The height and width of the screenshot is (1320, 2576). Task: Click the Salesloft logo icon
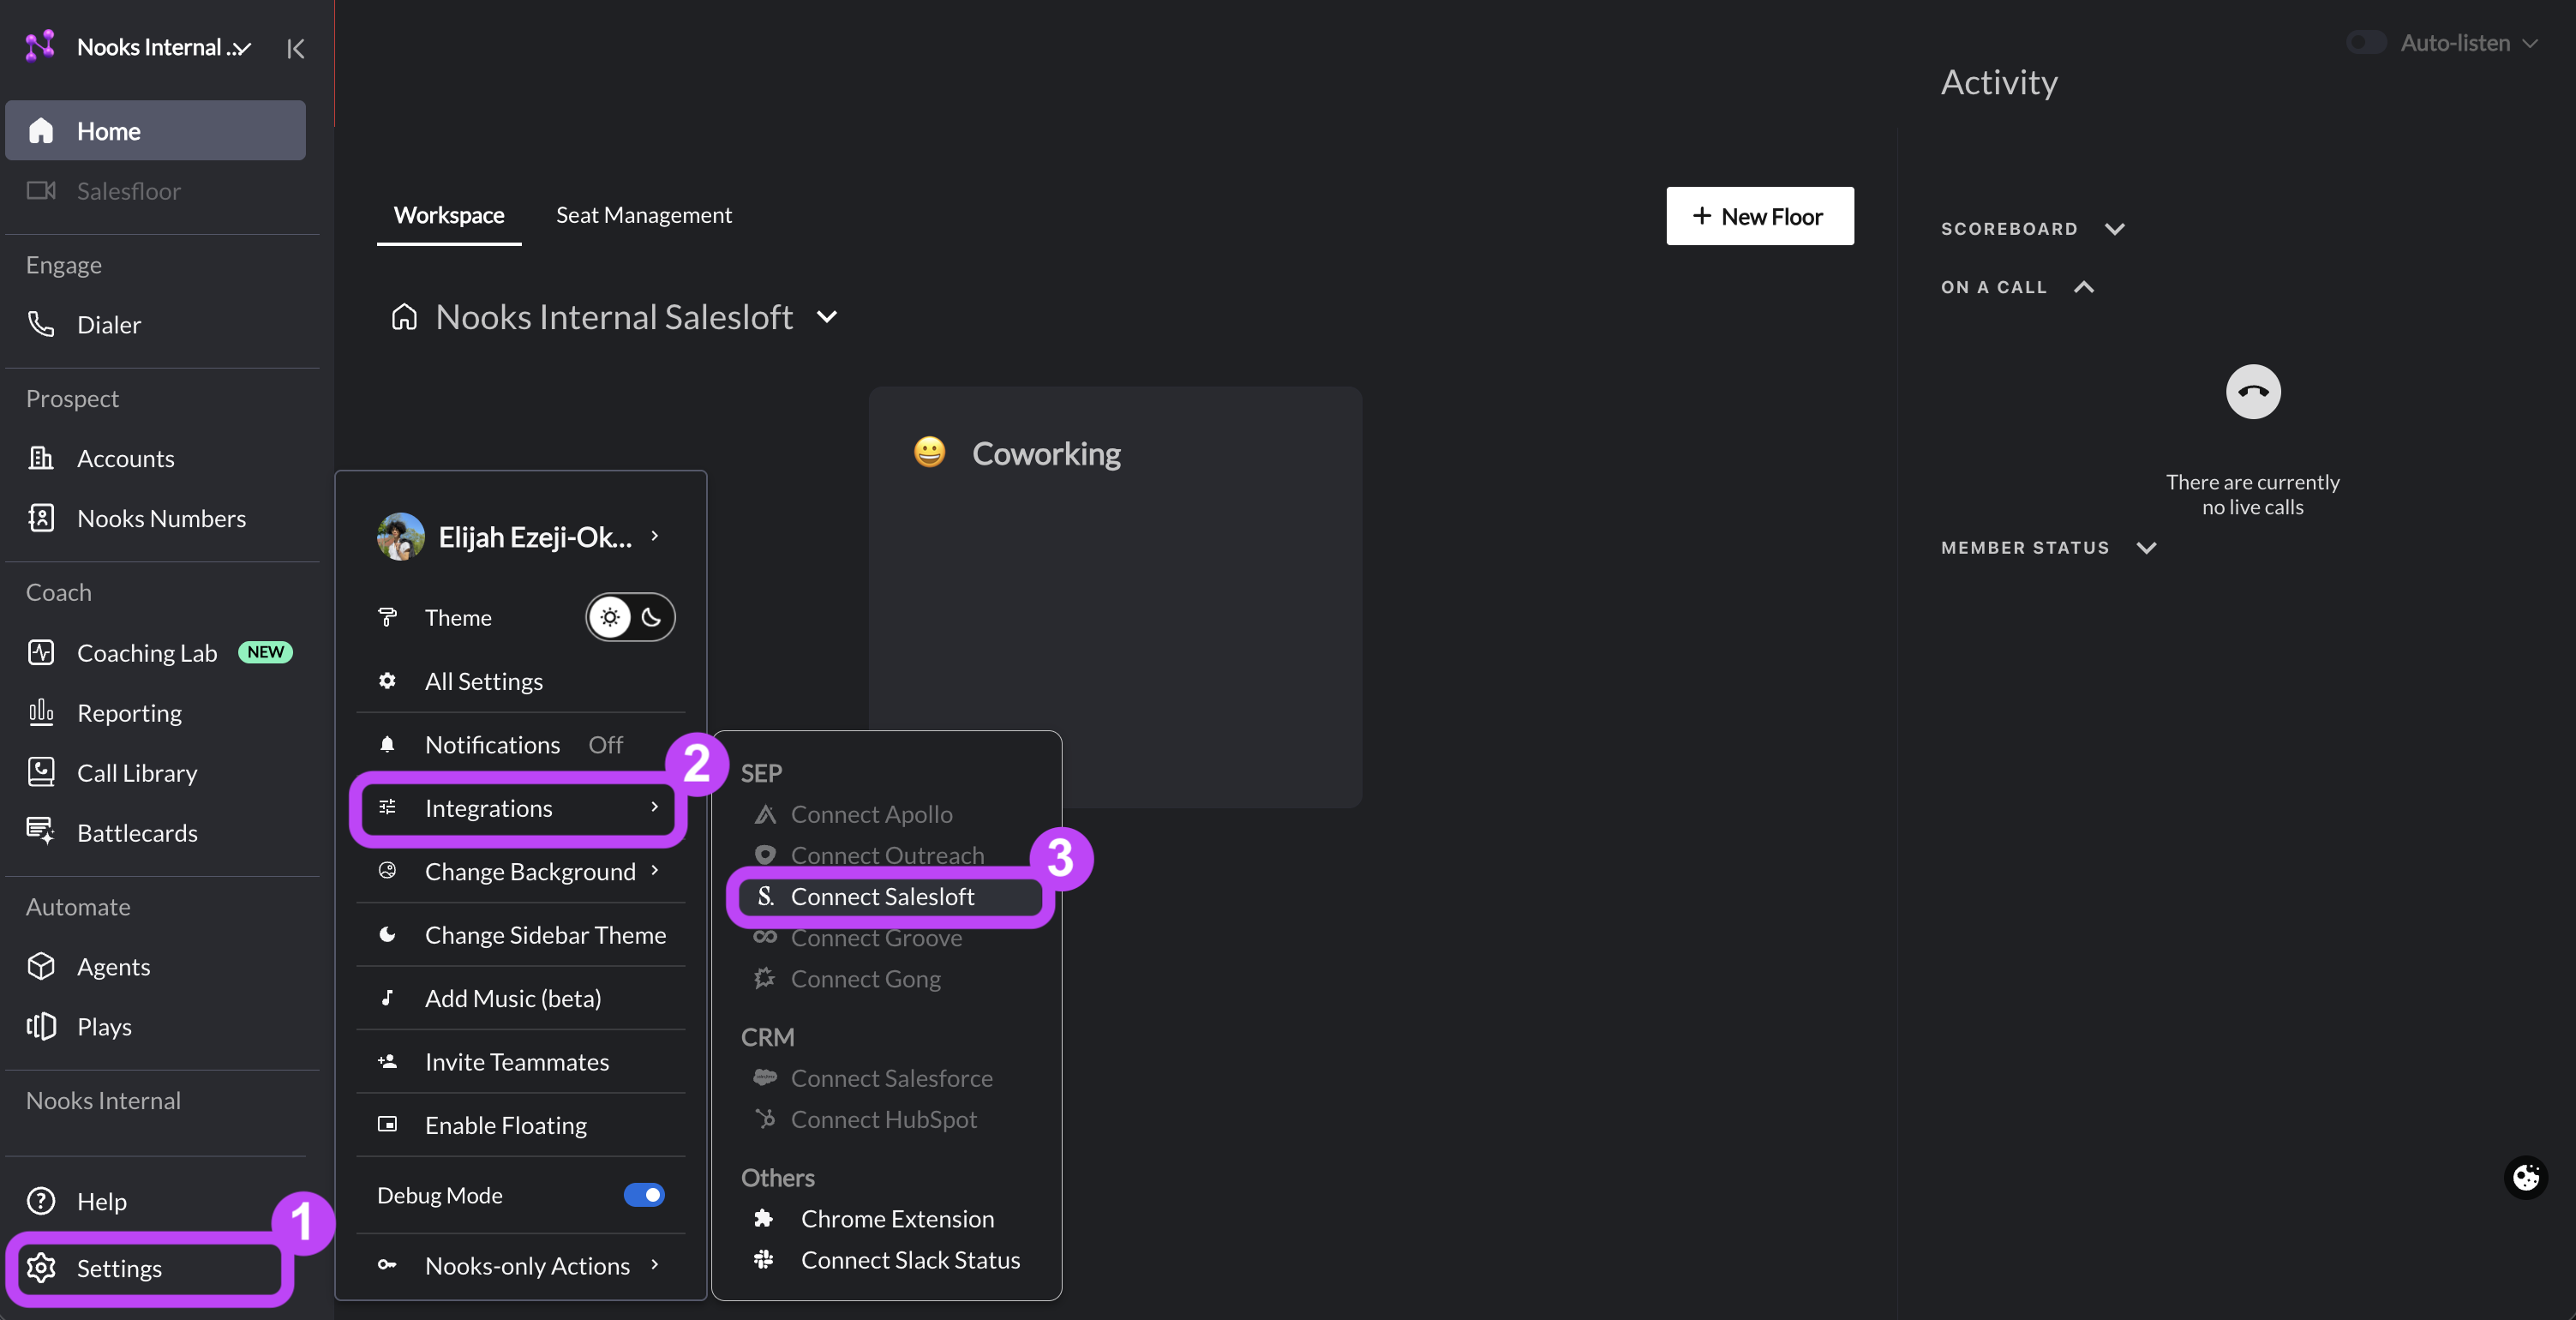tap(765, 896)
